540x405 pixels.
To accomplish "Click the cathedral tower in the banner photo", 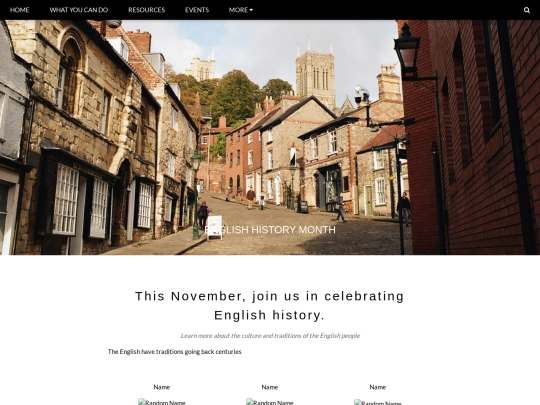I will click(x=315, y=76).
